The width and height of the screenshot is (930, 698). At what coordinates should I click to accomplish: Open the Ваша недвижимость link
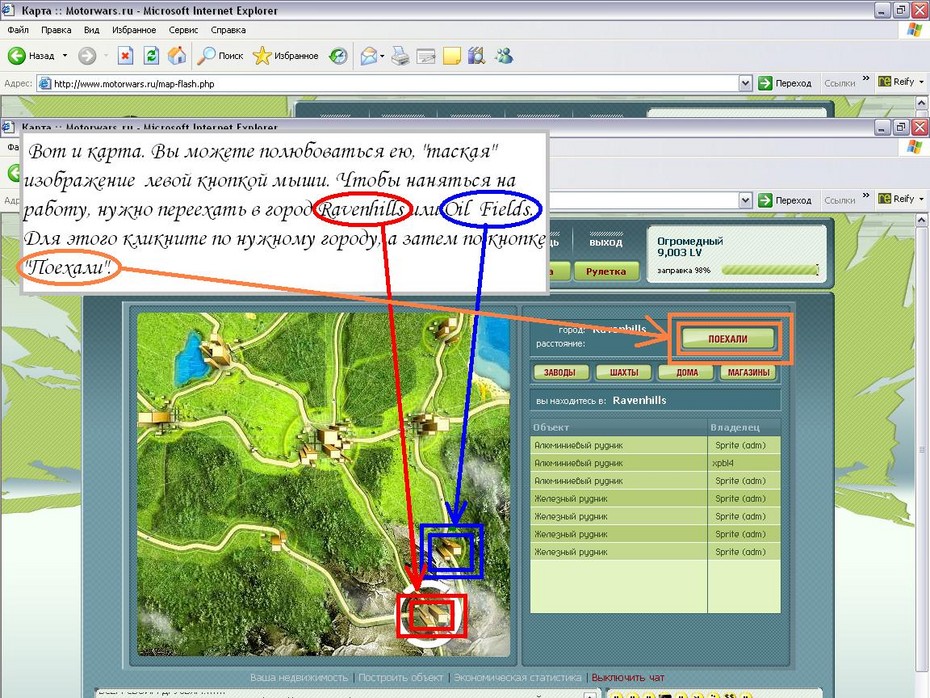click(x=299, y=677)
